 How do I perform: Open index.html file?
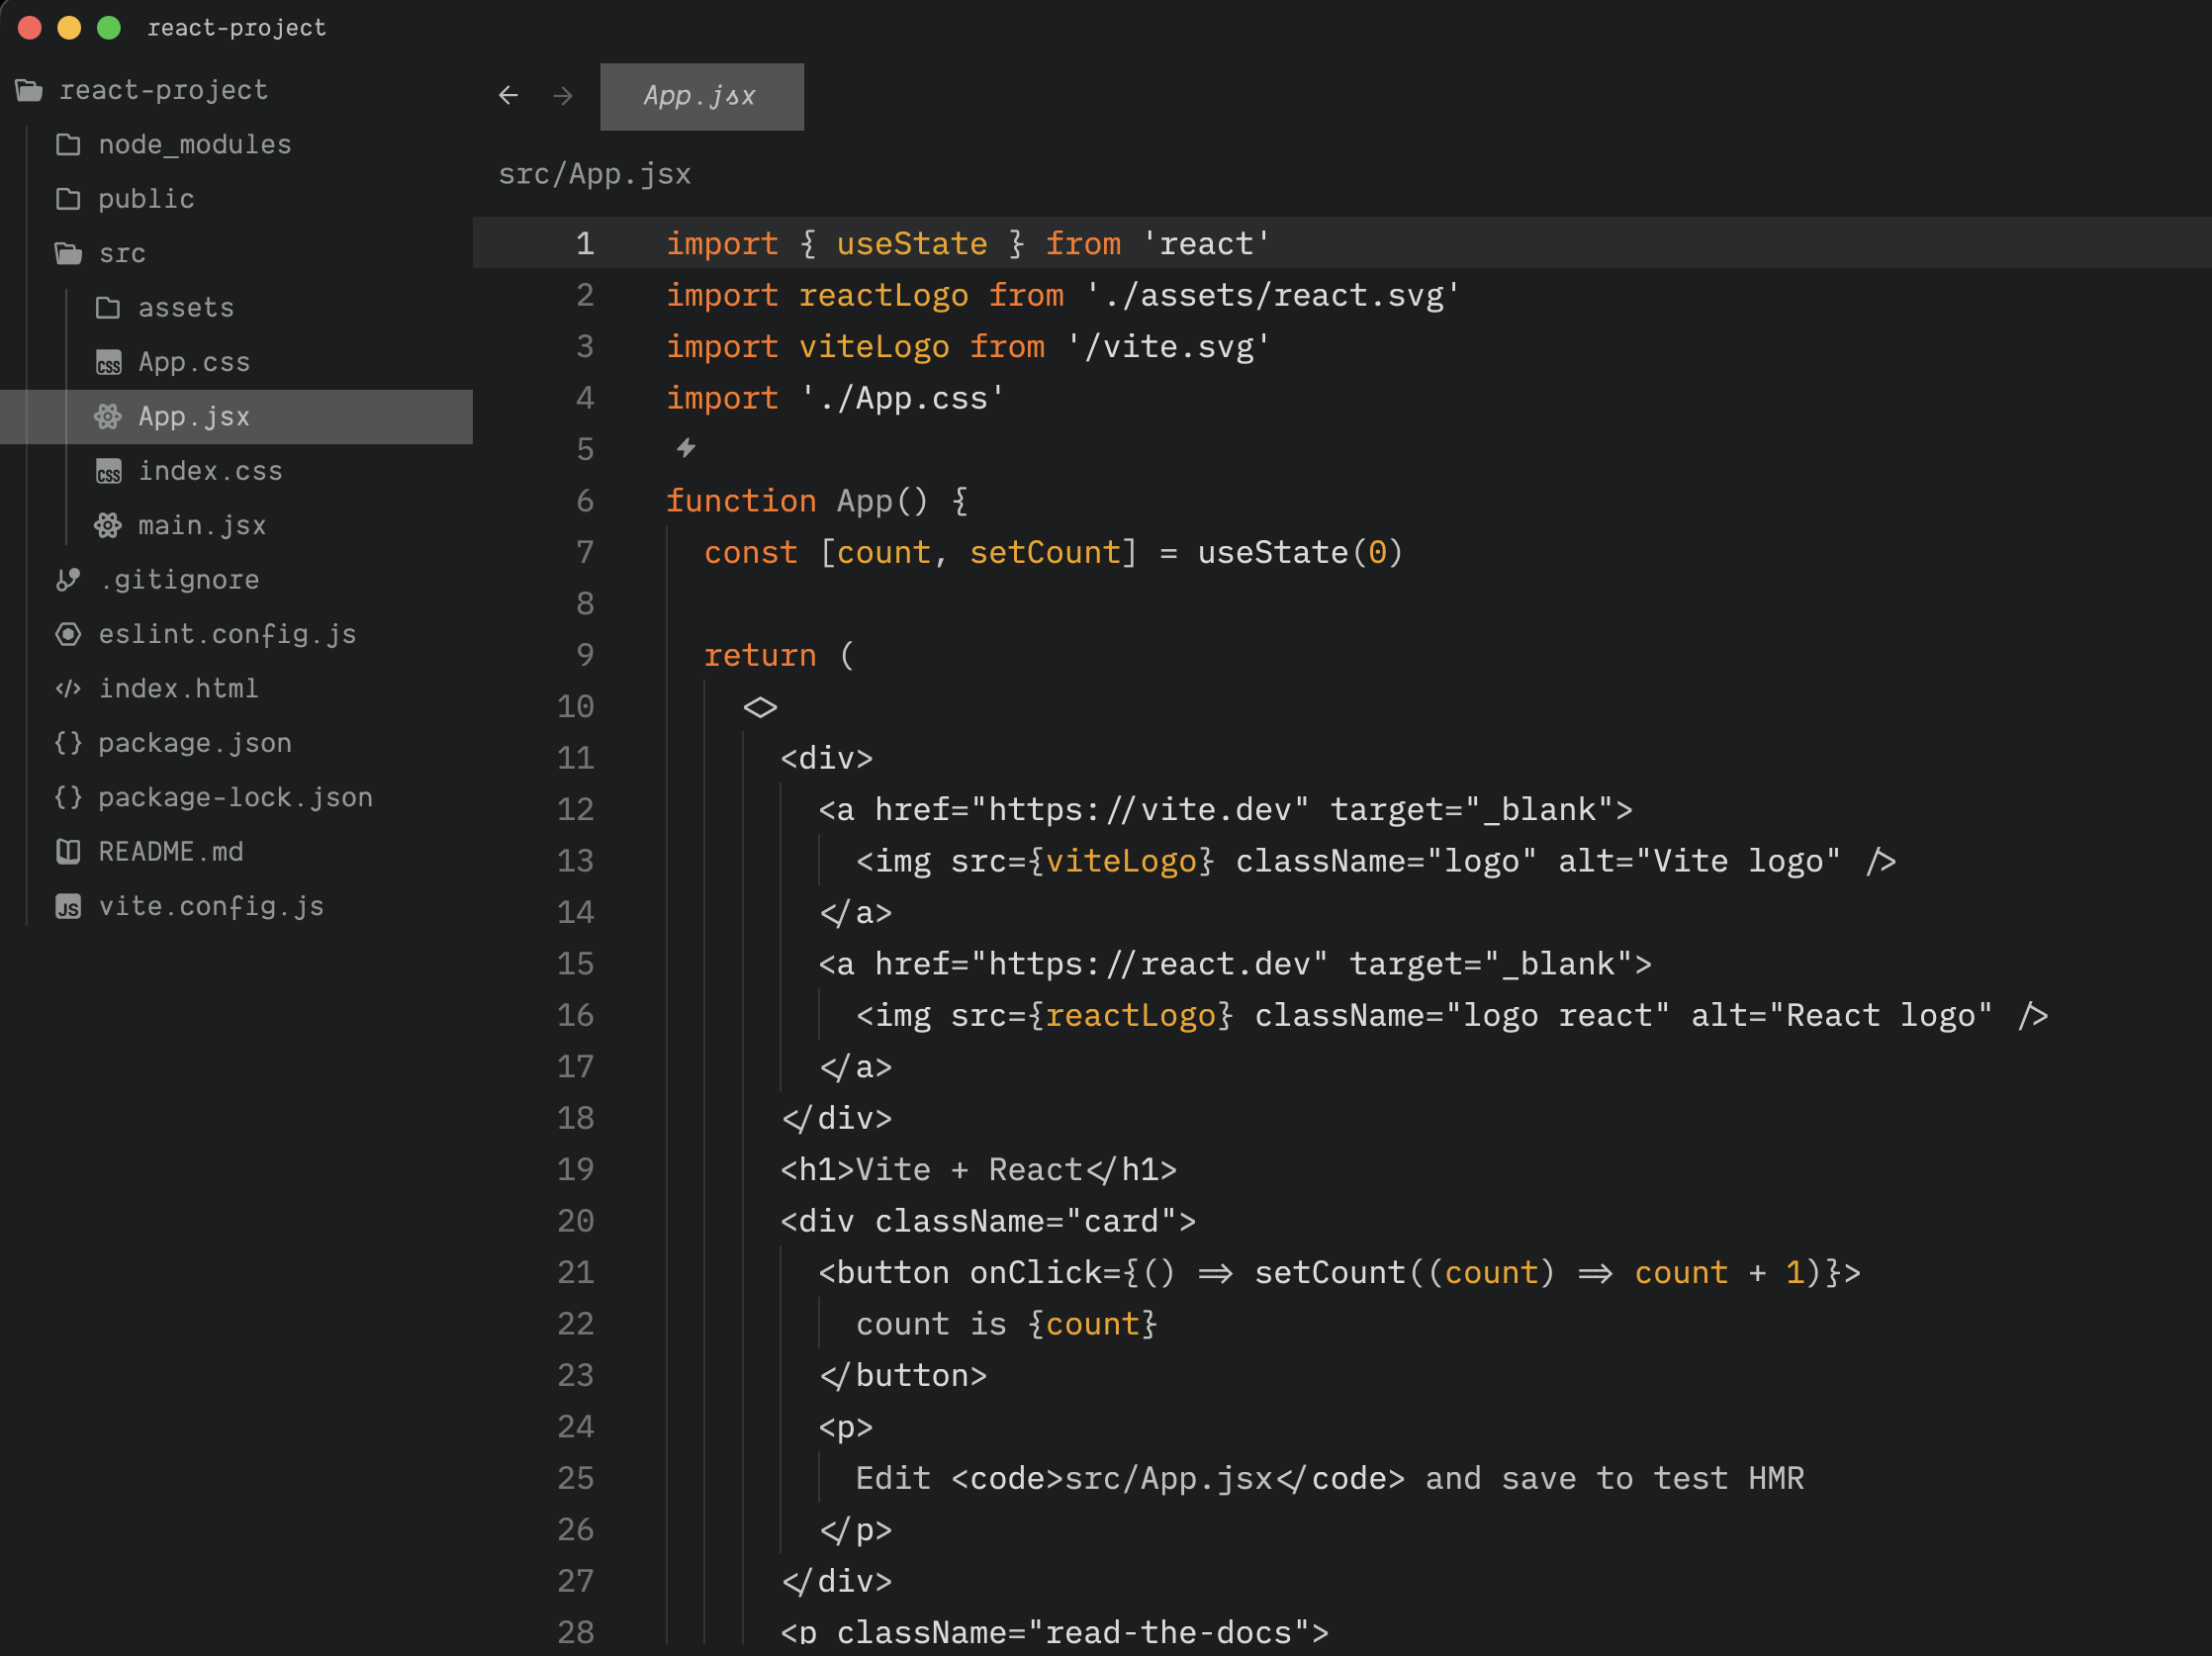[178, 688]
